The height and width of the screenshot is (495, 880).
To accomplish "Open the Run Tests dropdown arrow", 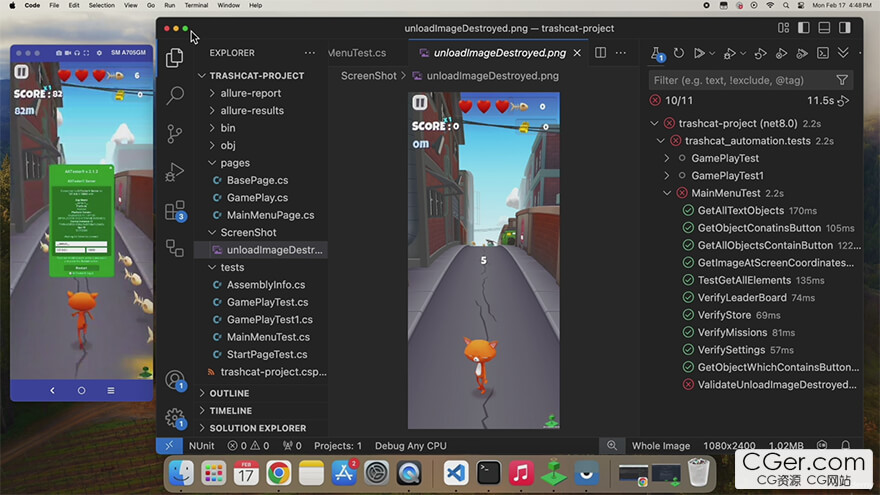I will coord(712,53).
